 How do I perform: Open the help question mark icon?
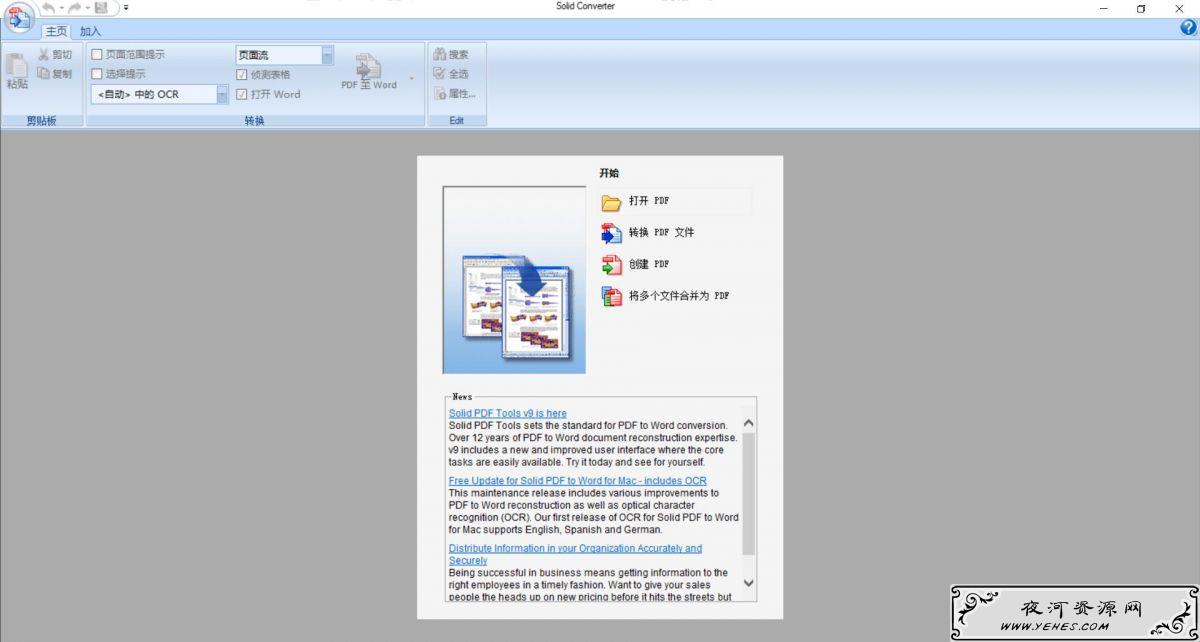click(1188, 29)
